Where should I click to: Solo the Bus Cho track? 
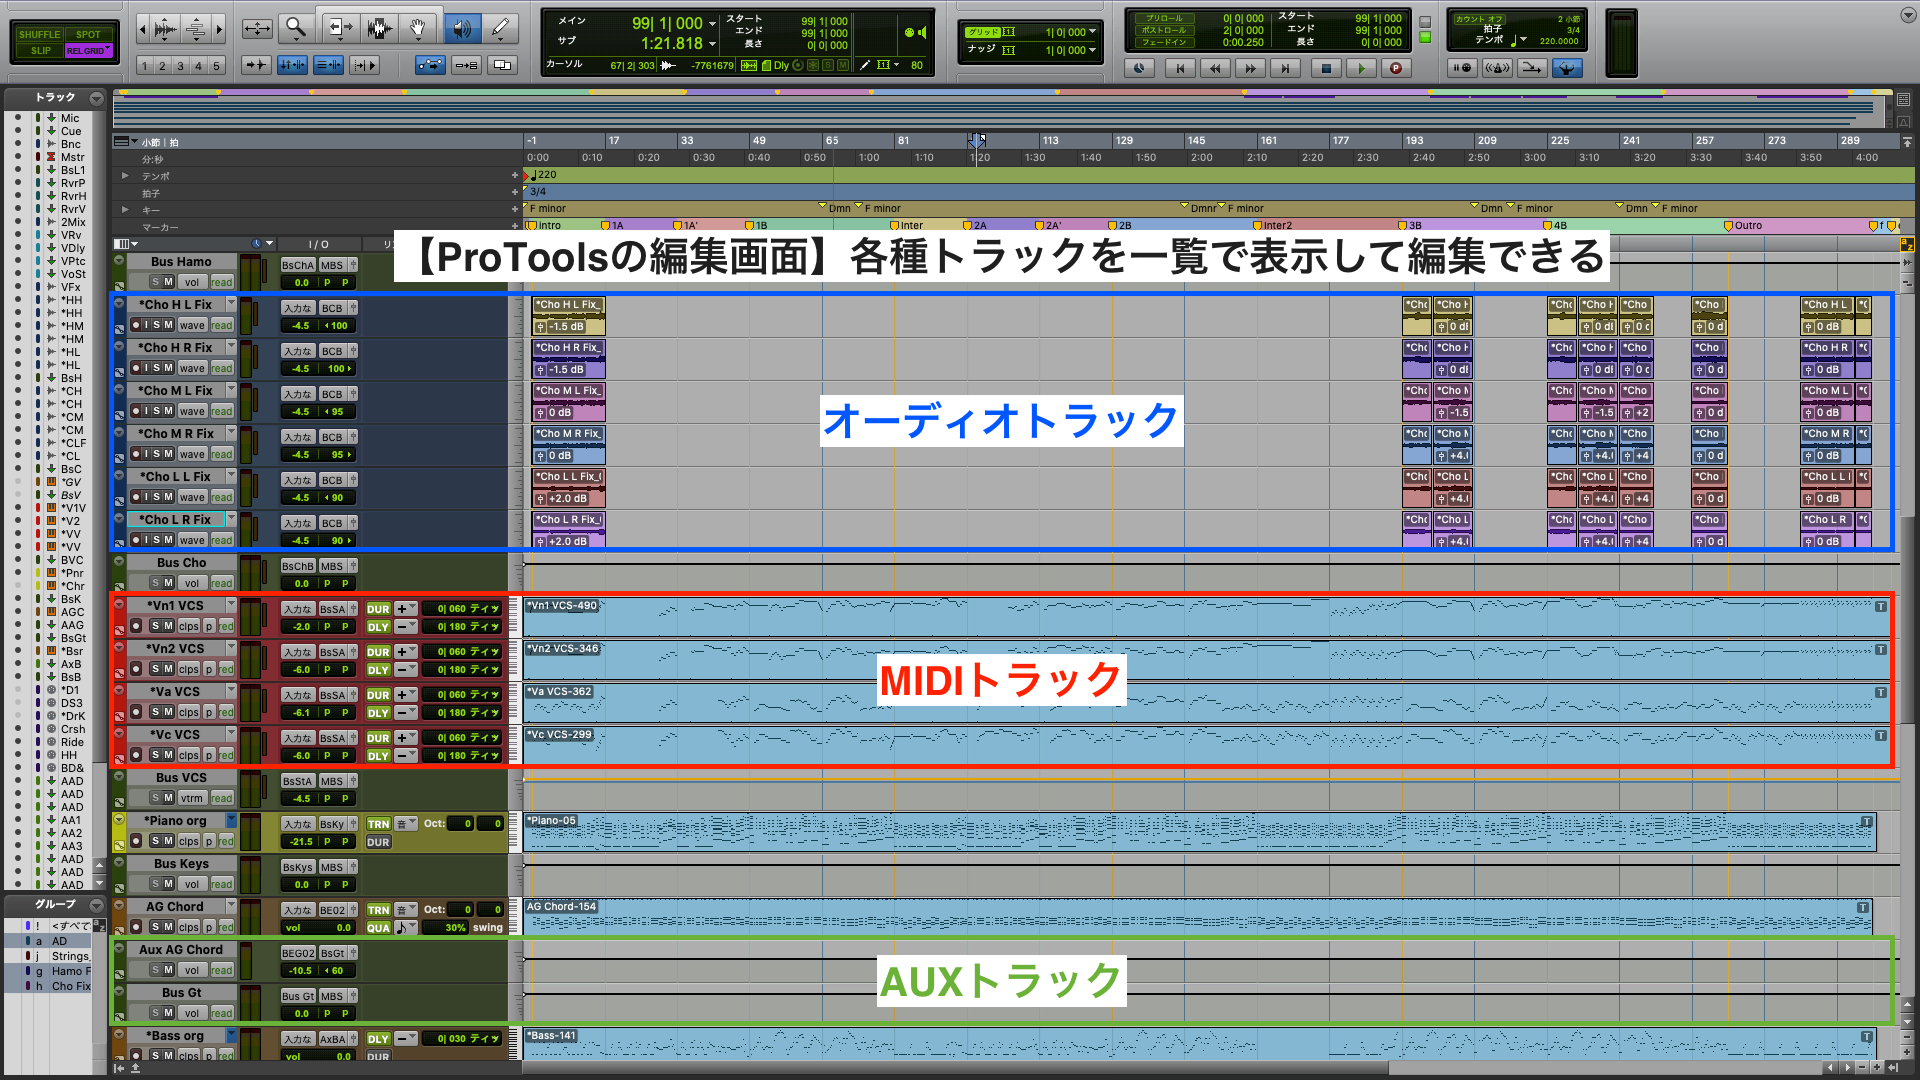click(x=156, y=583)
